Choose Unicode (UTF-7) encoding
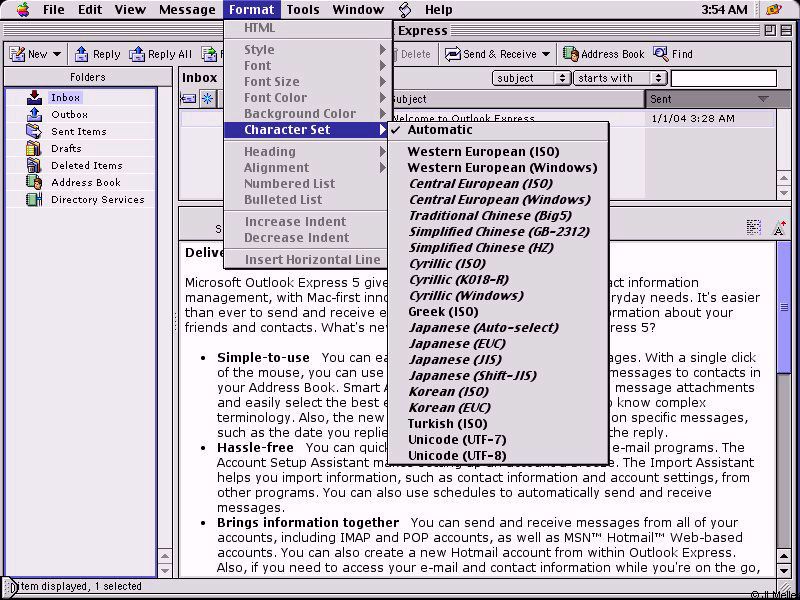The height and width of the screenshot is (600, 800). pyautogui.click(x=498, y=439)
